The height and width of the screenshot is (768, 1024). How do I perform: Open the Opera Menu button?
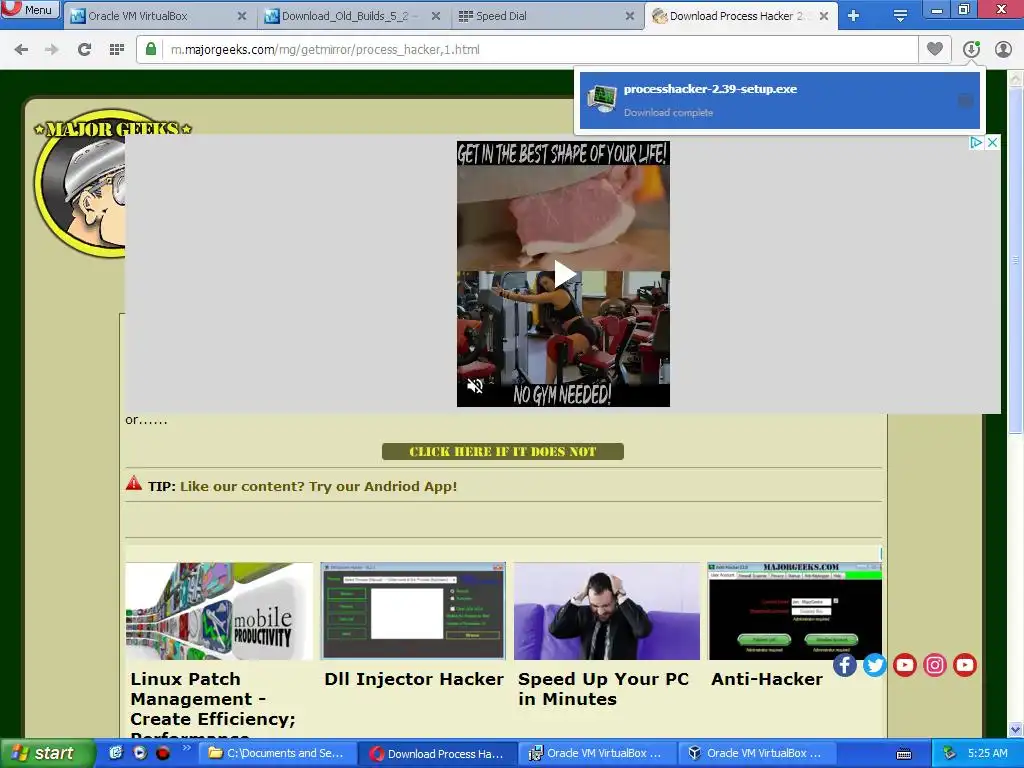[x=30, y=9]
